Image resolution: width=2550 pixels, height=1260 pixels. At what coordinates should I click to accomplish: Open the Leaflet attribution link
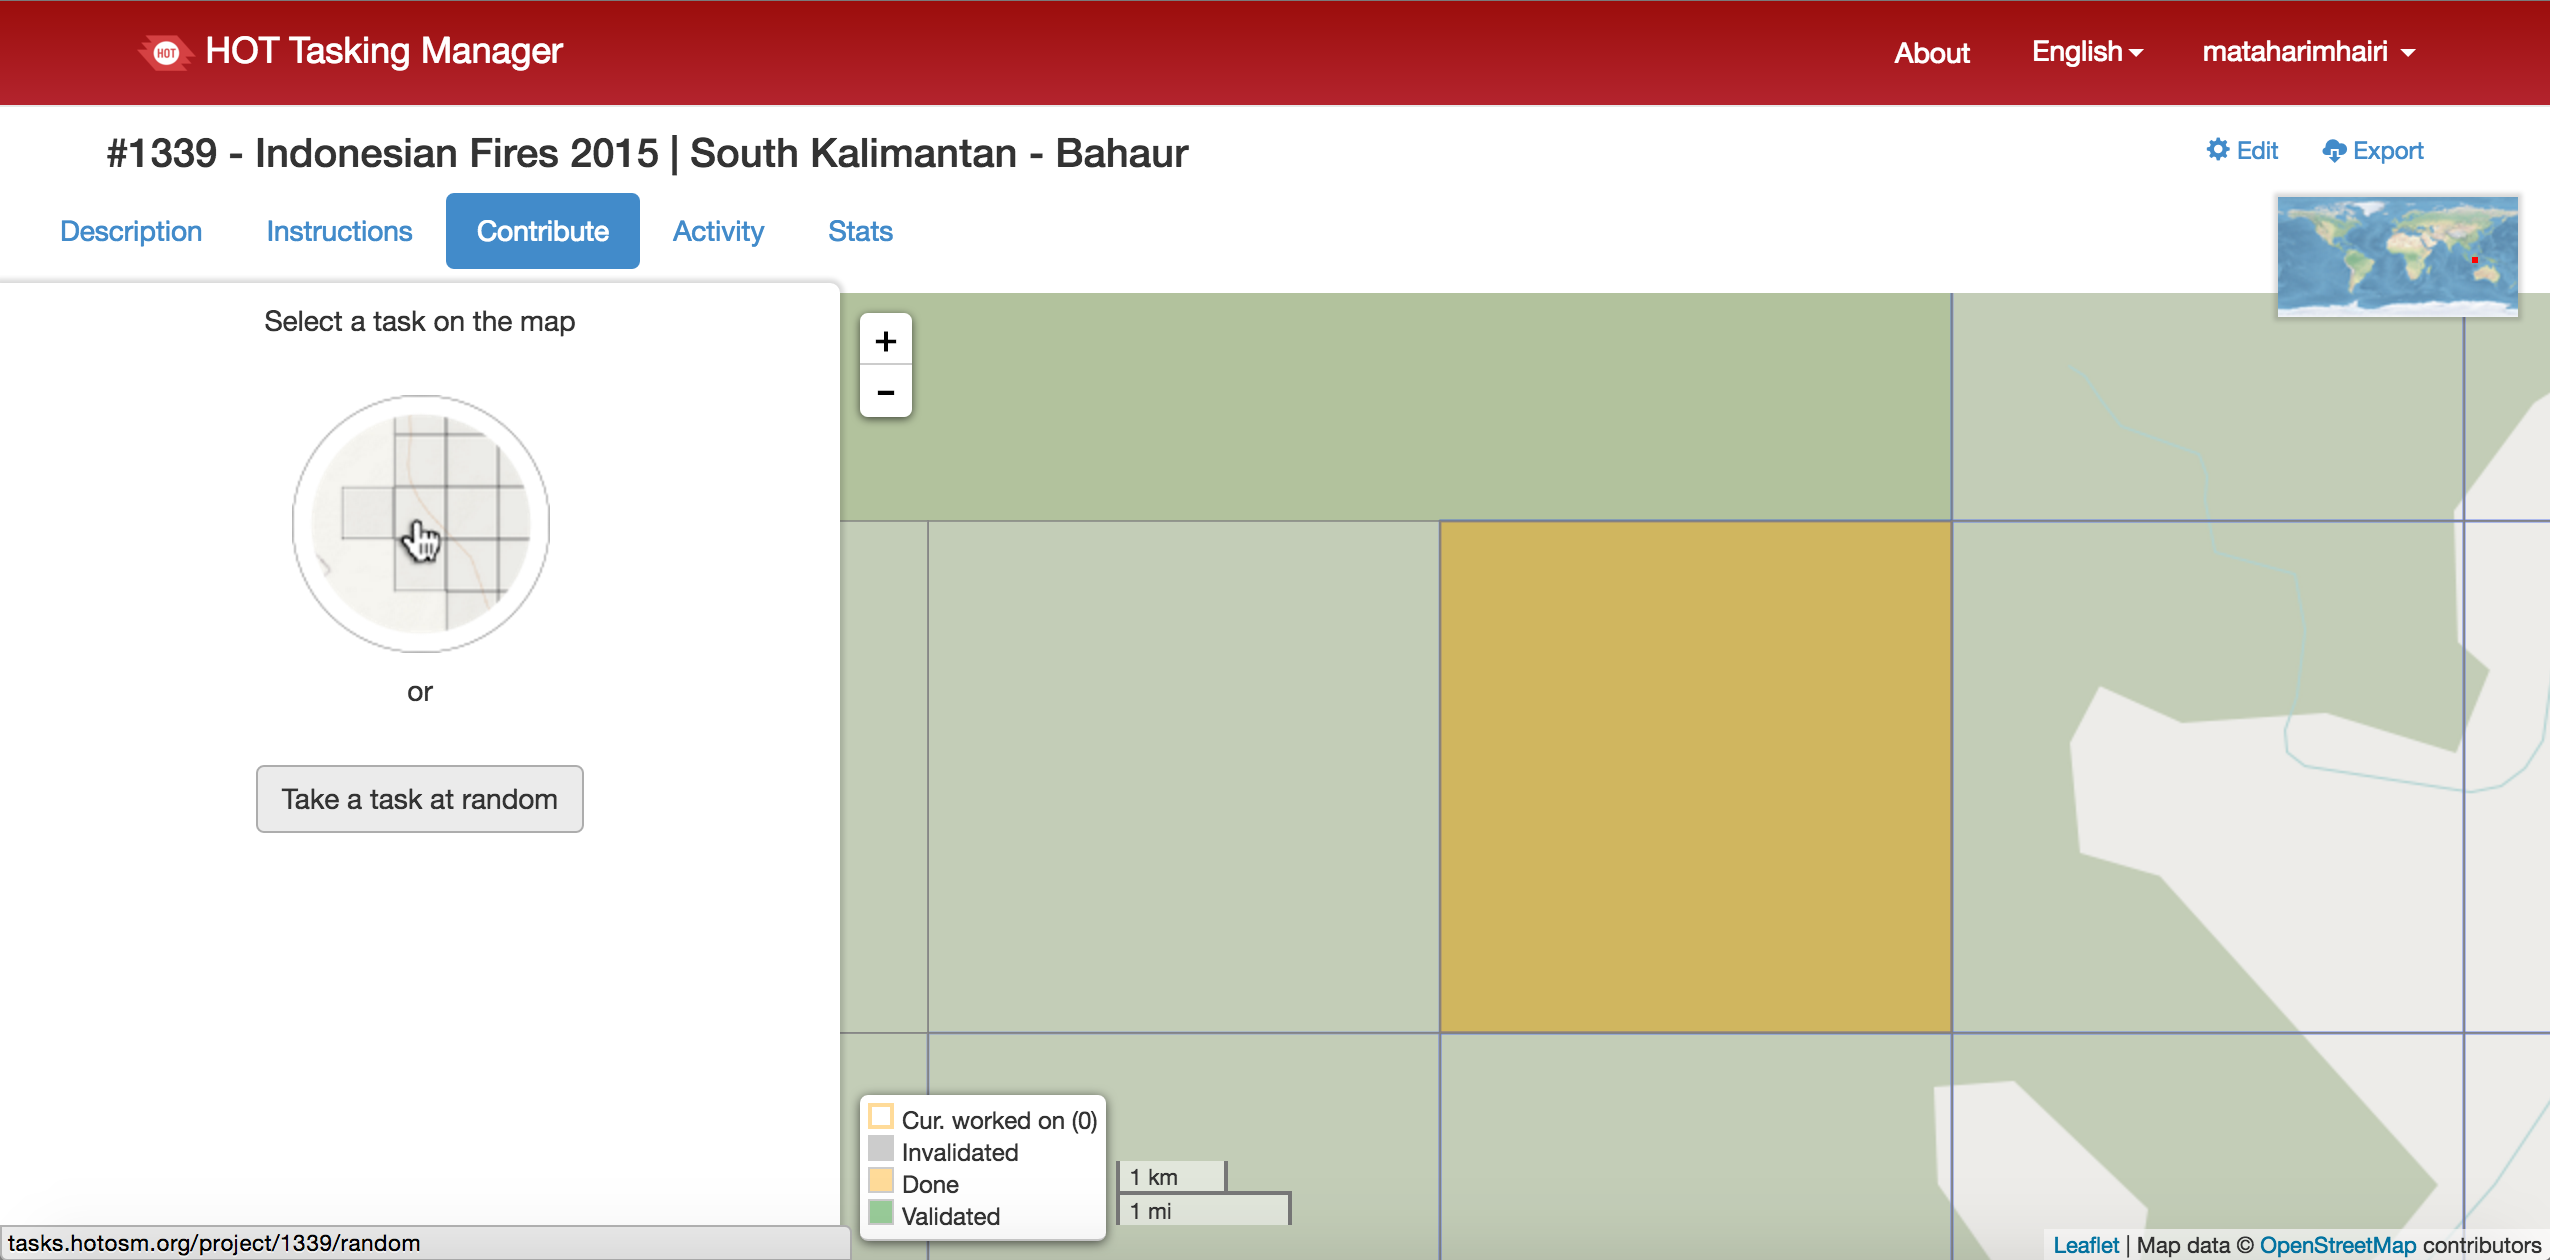coord(2085,1245)
